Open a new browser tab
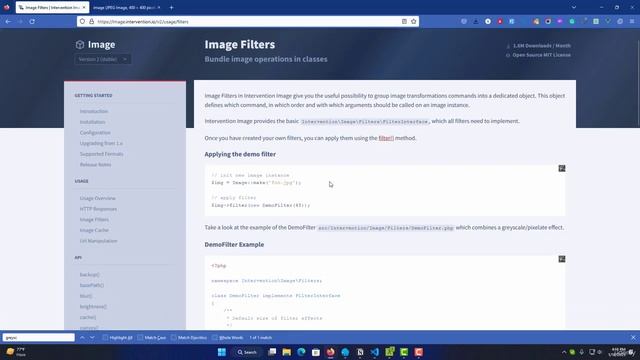 [171, 7]
